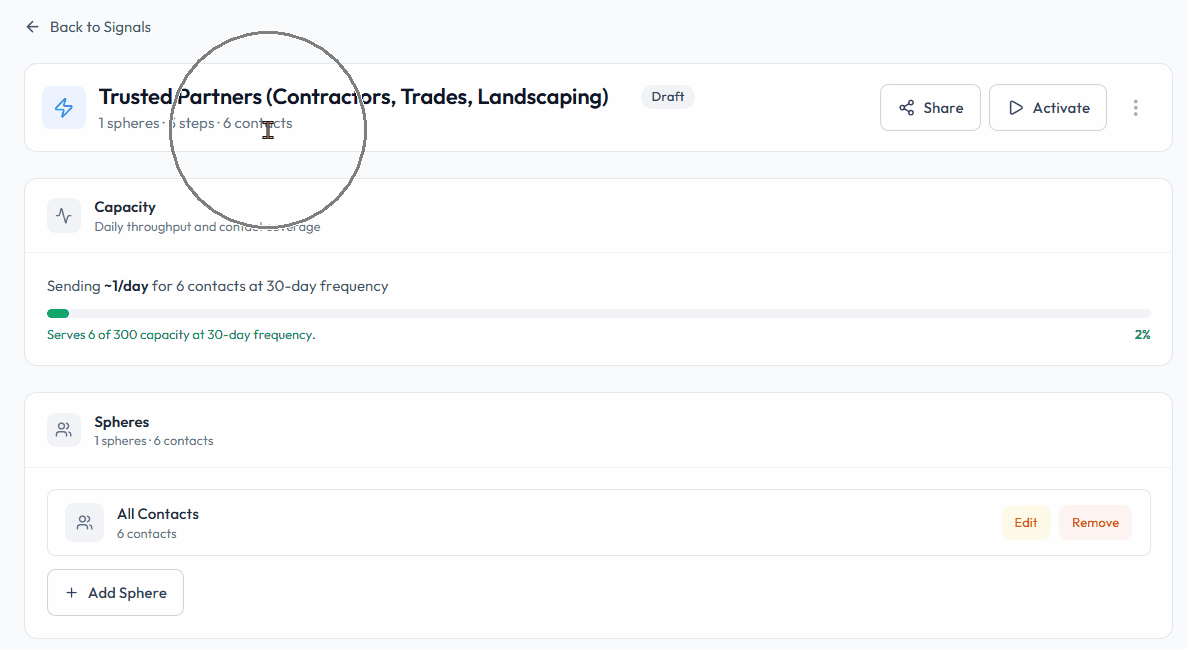This screenshot has height=649, width=1188.
Task: Click the lightning bolt signal icon
Action: pyautogui.click(x=64, y=107)
